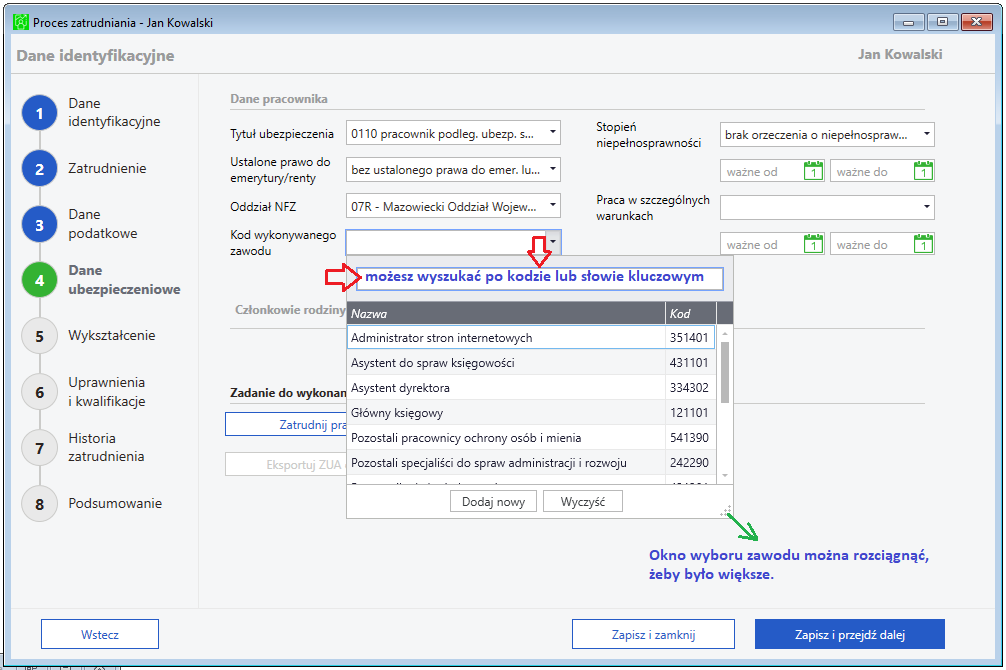Open calendar for special conditions 'ważne do'
Screen dimensions: 1006x670
[923, 244]
